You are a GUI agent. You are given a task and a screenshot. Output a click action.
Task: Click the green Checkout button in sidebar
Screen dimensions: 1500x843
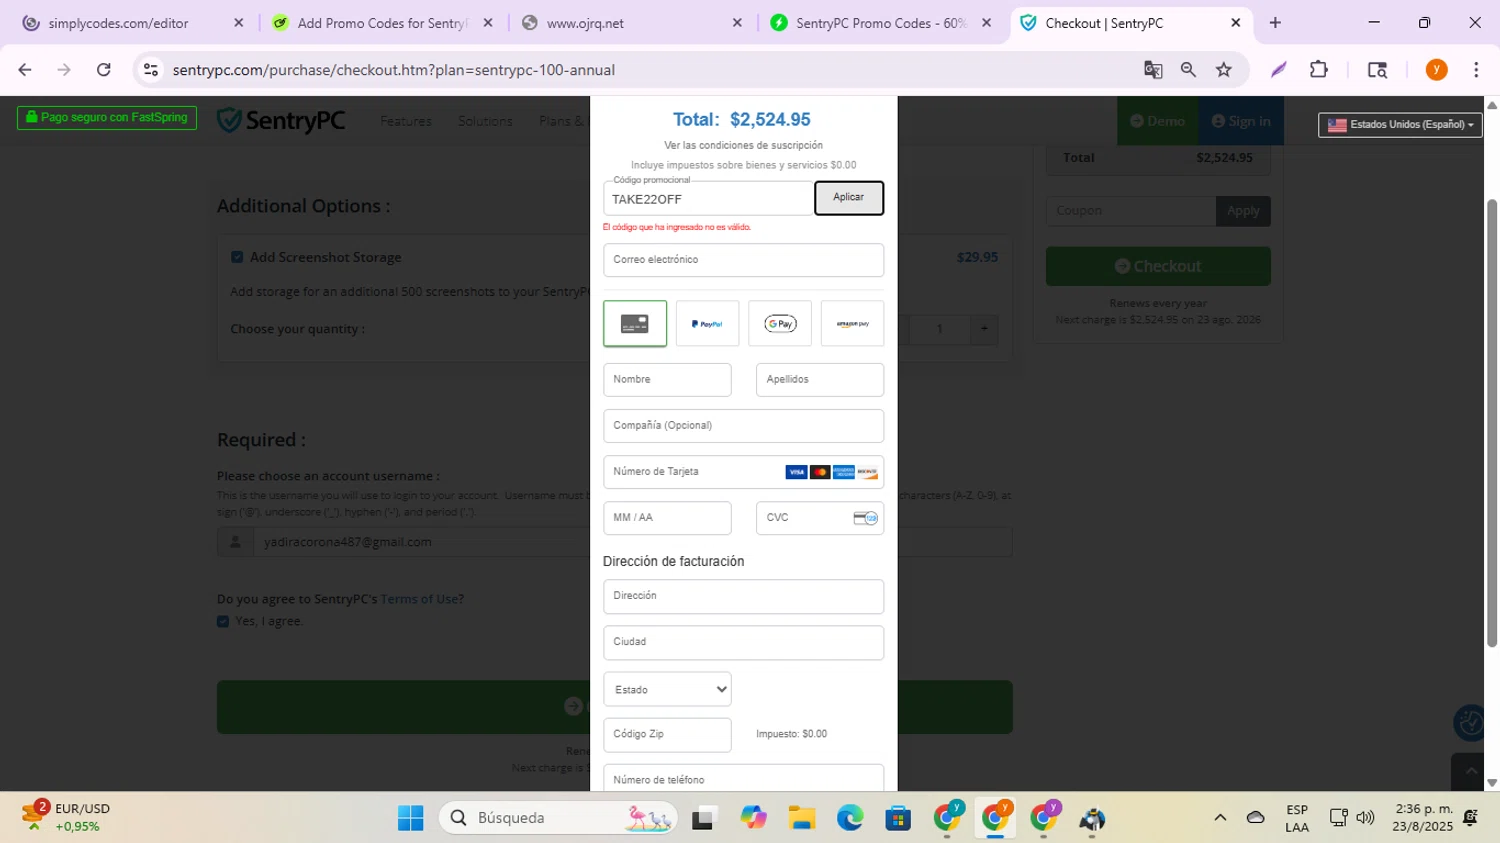click(1158, 266)
